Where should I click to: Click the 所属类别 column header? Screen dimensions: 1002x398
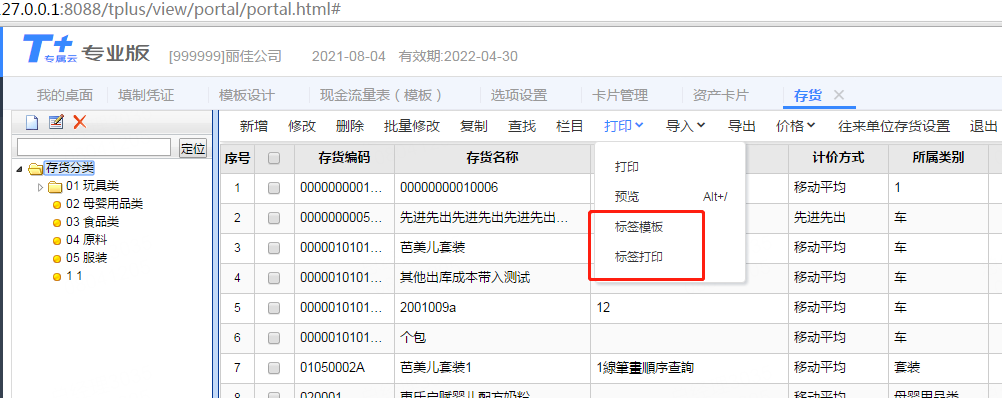pos(938,158)
